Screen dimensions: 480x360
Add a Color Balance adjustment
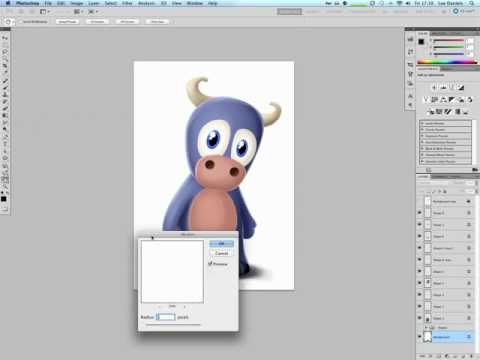pyautogui.click(x=443, y=99)
